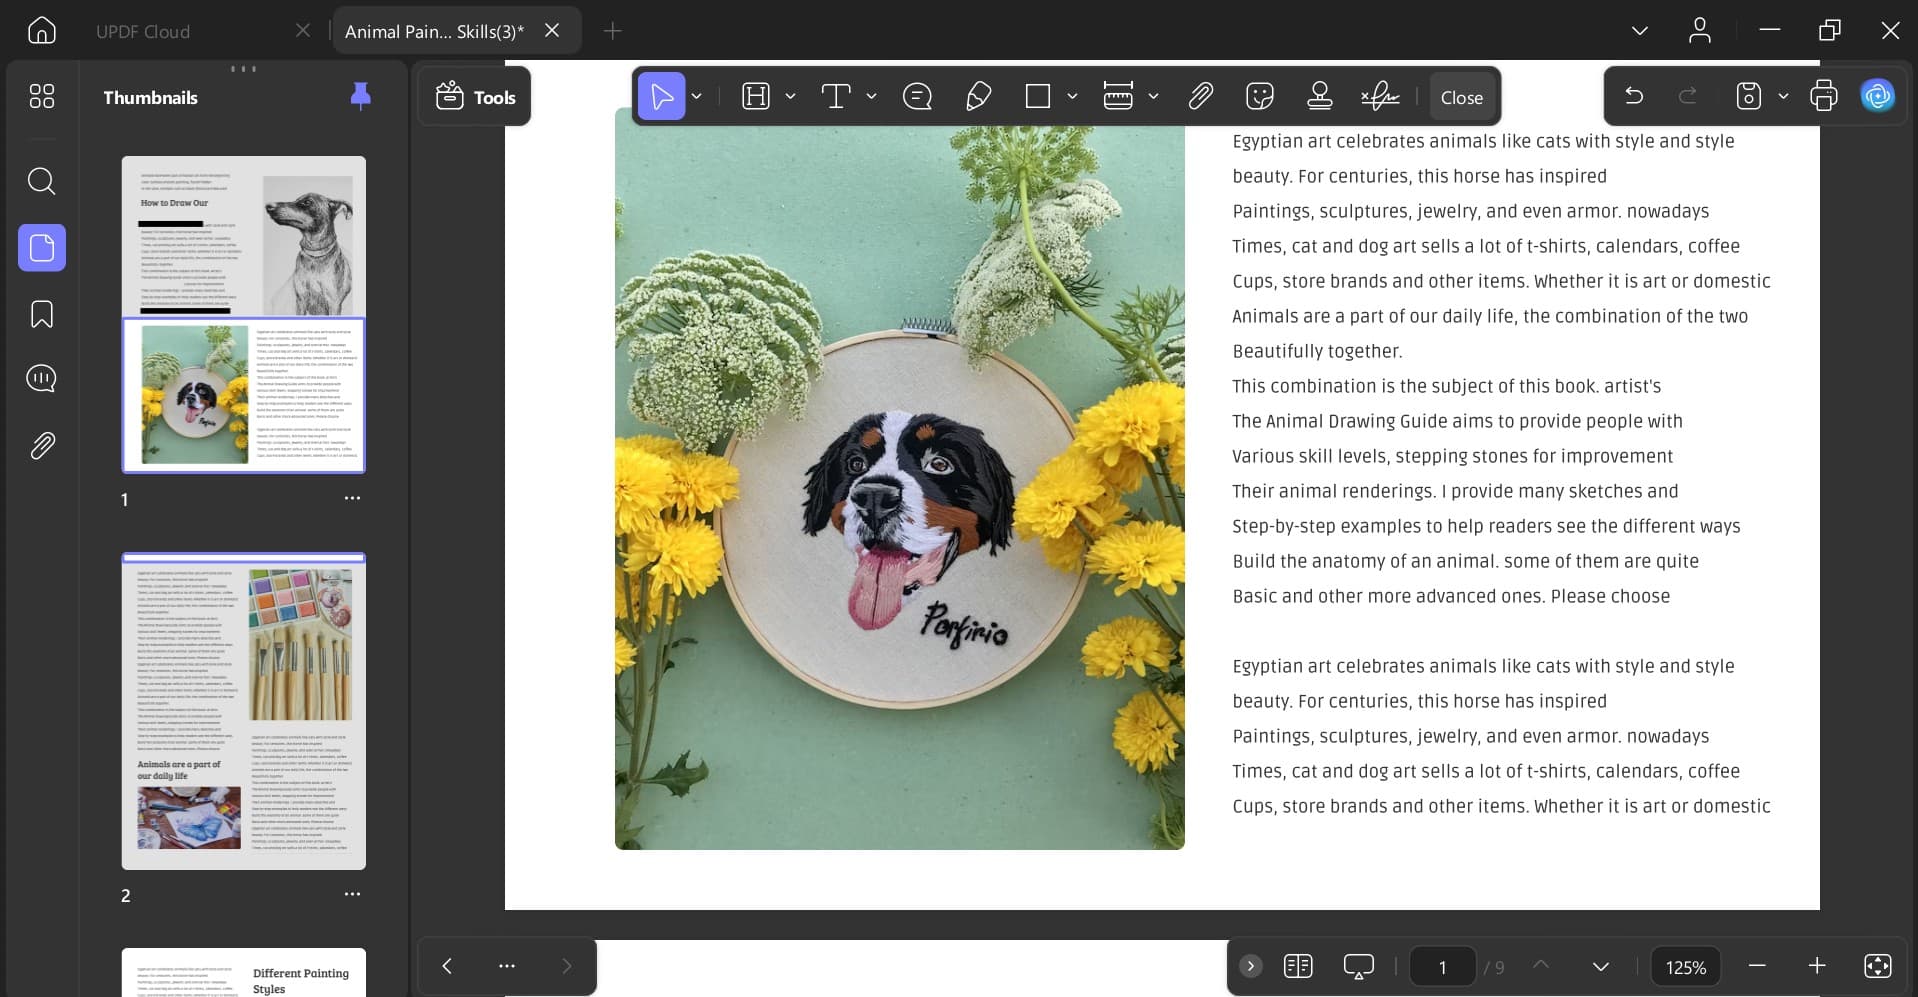Viewport: 1918px width, 997px height.
Task: Open the Tools button
Action: point(475,97)
